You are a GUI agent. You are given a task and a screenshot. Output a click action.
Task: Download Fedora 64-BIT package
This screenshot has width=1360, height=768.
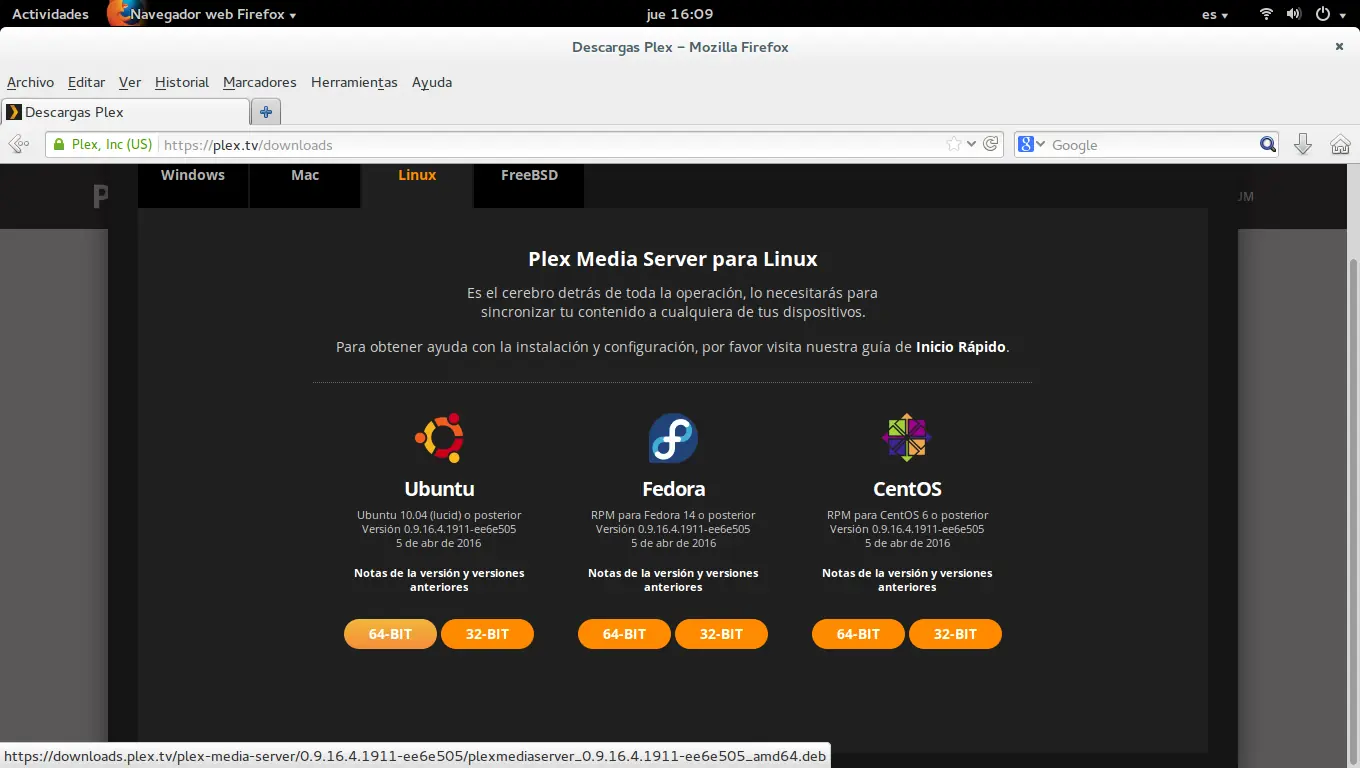coord(624,634)
